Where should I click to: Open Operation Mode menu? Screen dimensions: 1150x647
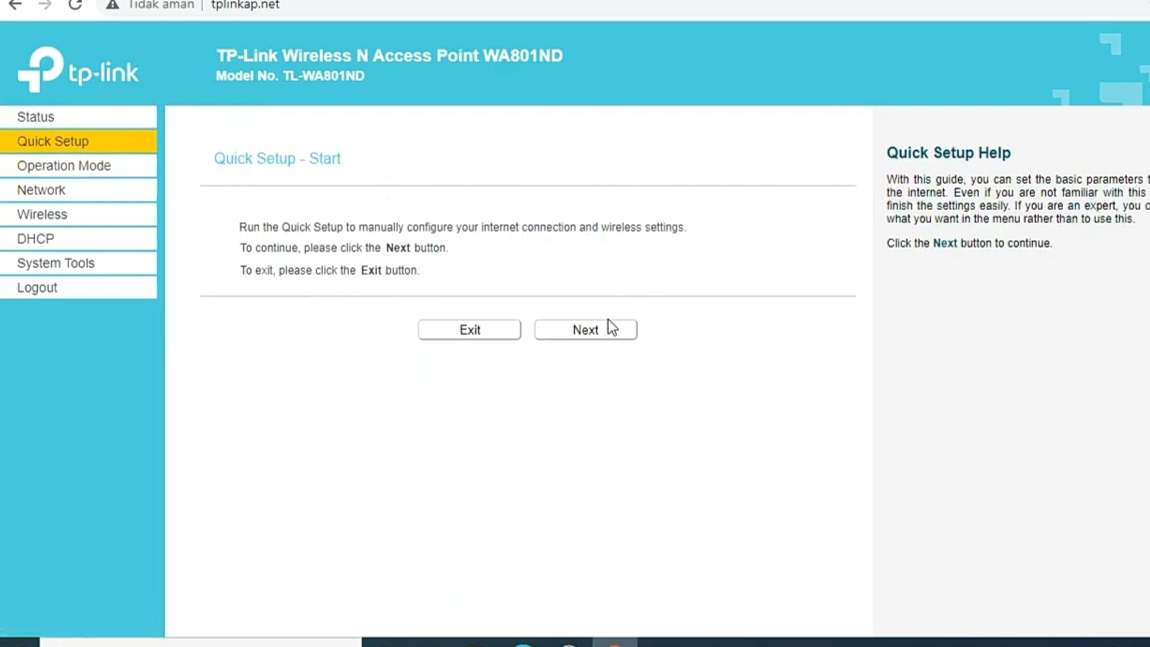tap(78, 166)
